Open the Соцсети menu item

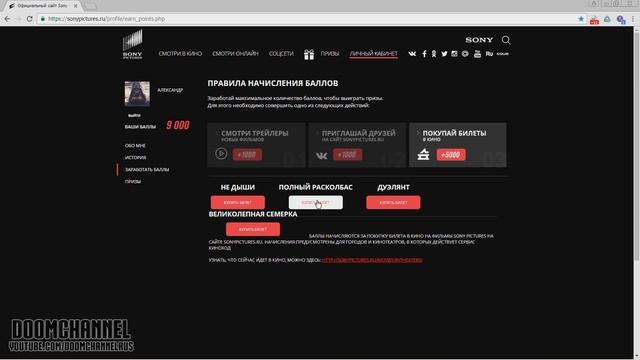281,53
